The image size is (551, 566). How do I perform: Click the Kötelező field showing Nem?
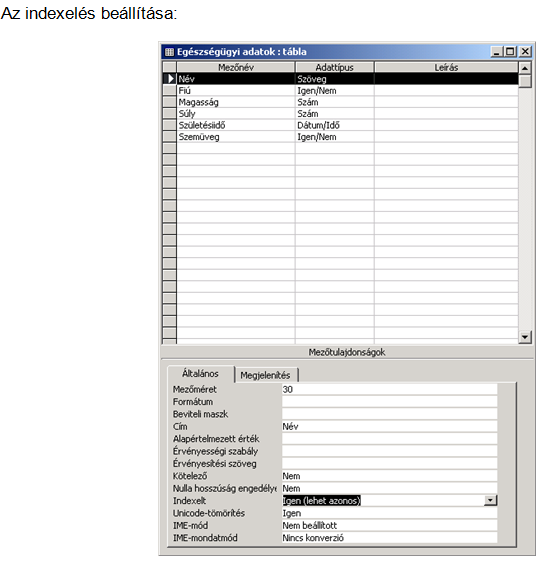(x=389, y=476)
